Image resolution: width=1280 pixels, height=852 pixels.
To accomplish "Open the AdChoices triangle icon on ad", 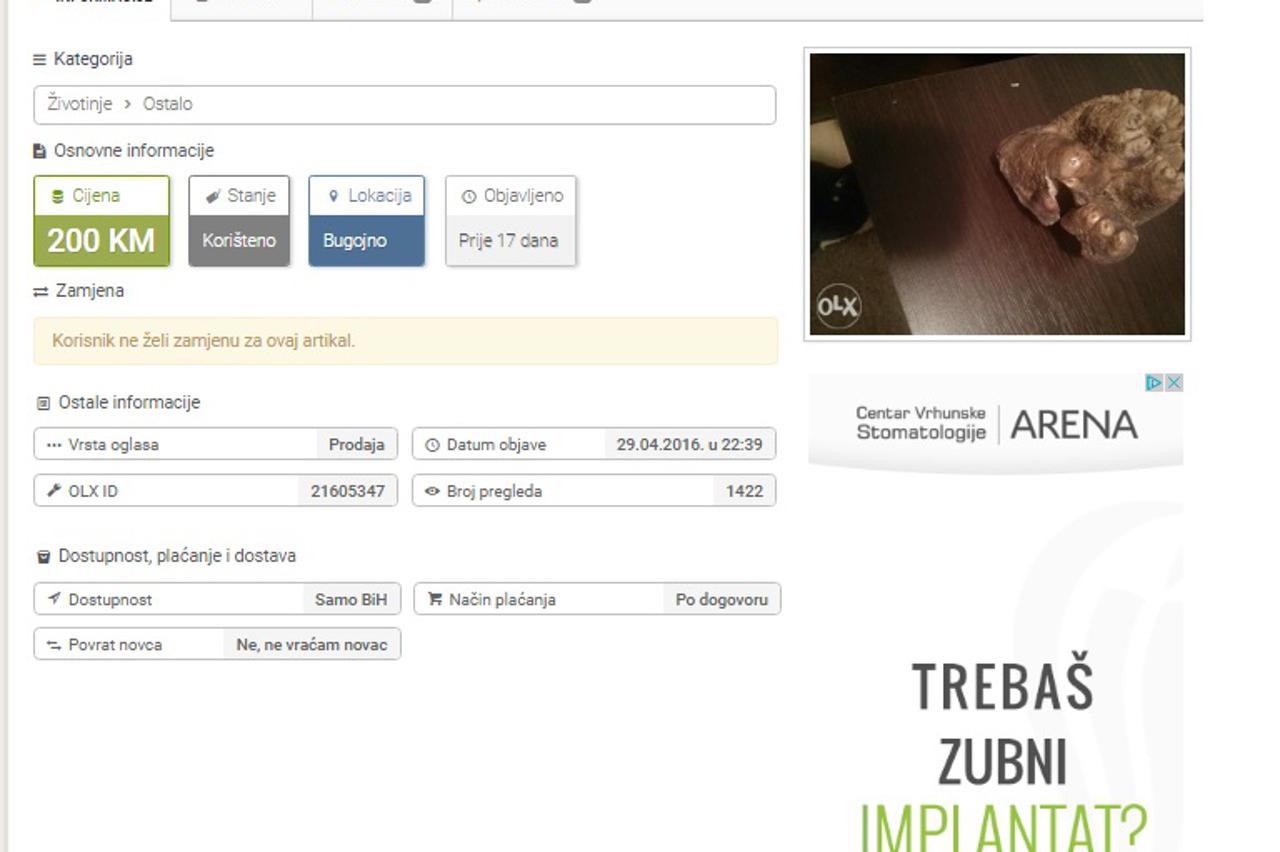I will tap(1154, 383).
